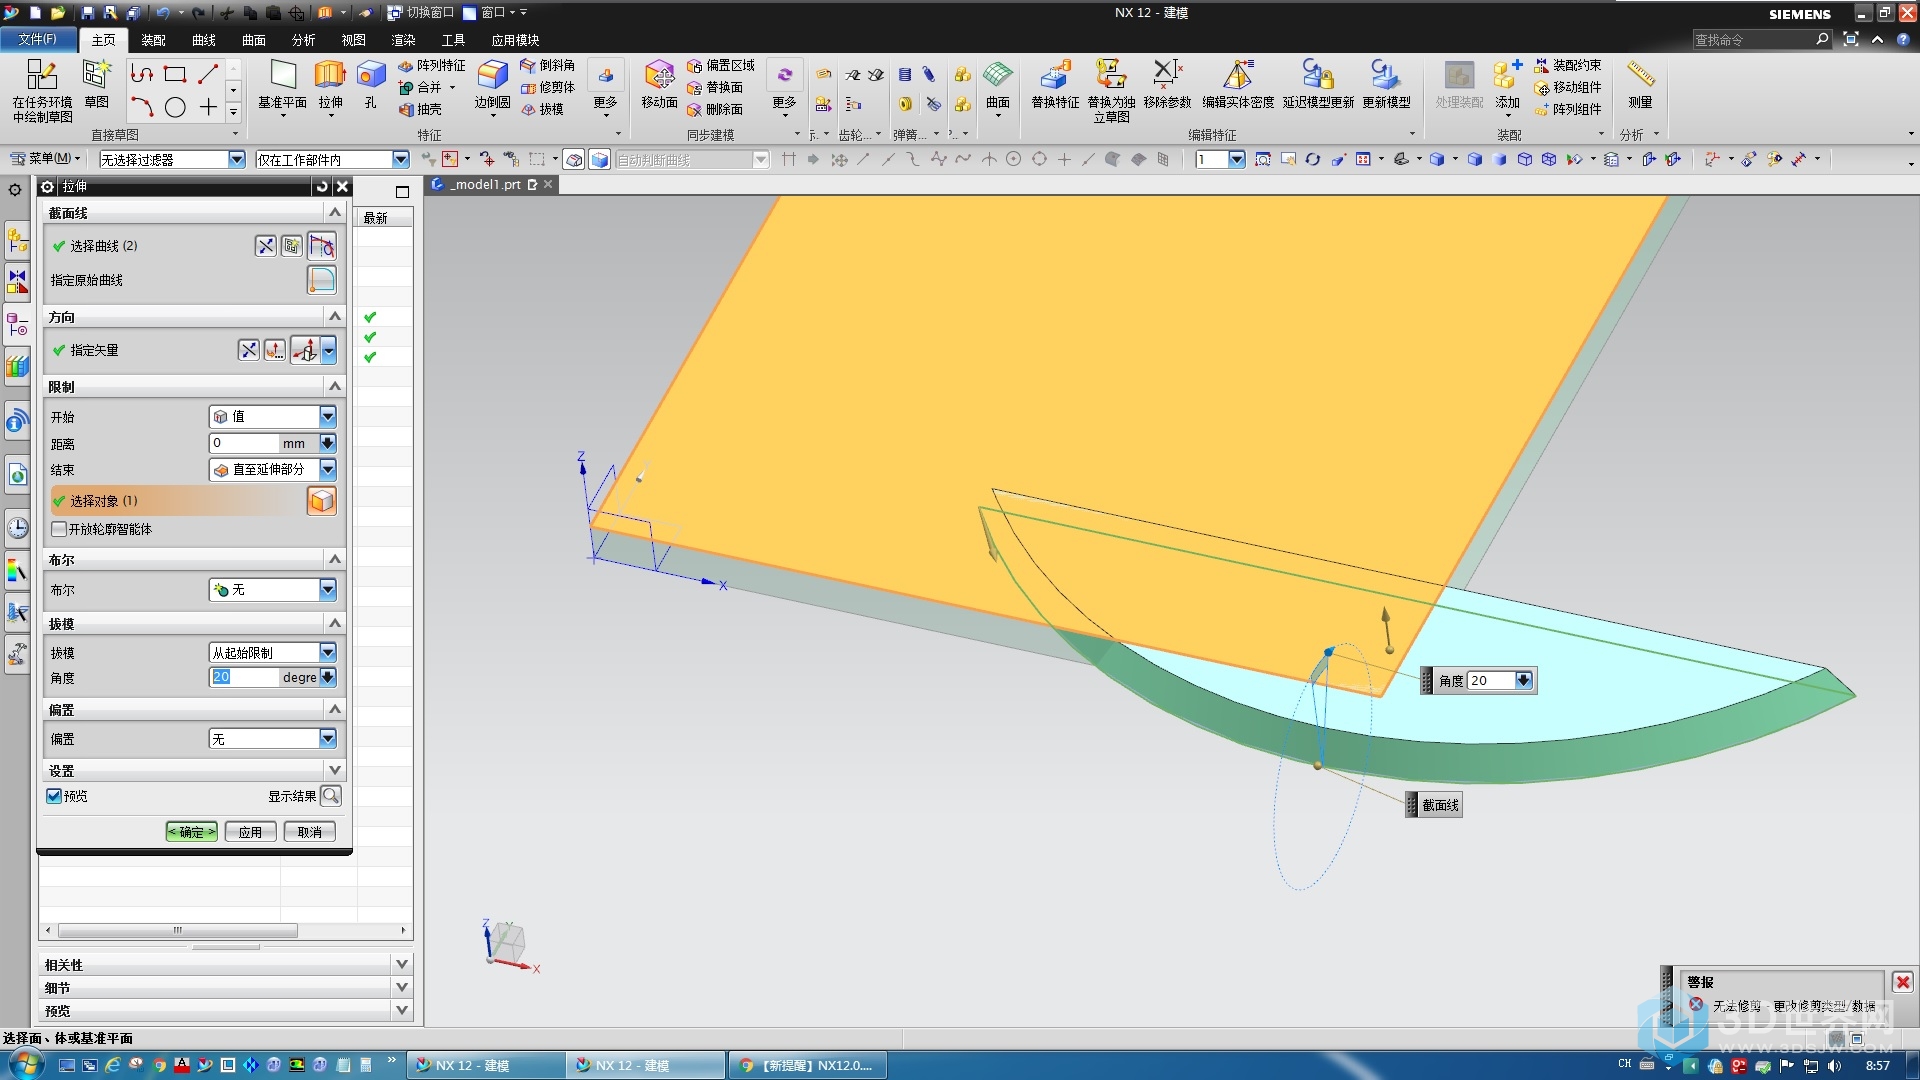
Task: Open the 菜单(M) dropdown menu
Action: [x=45, y=159]
